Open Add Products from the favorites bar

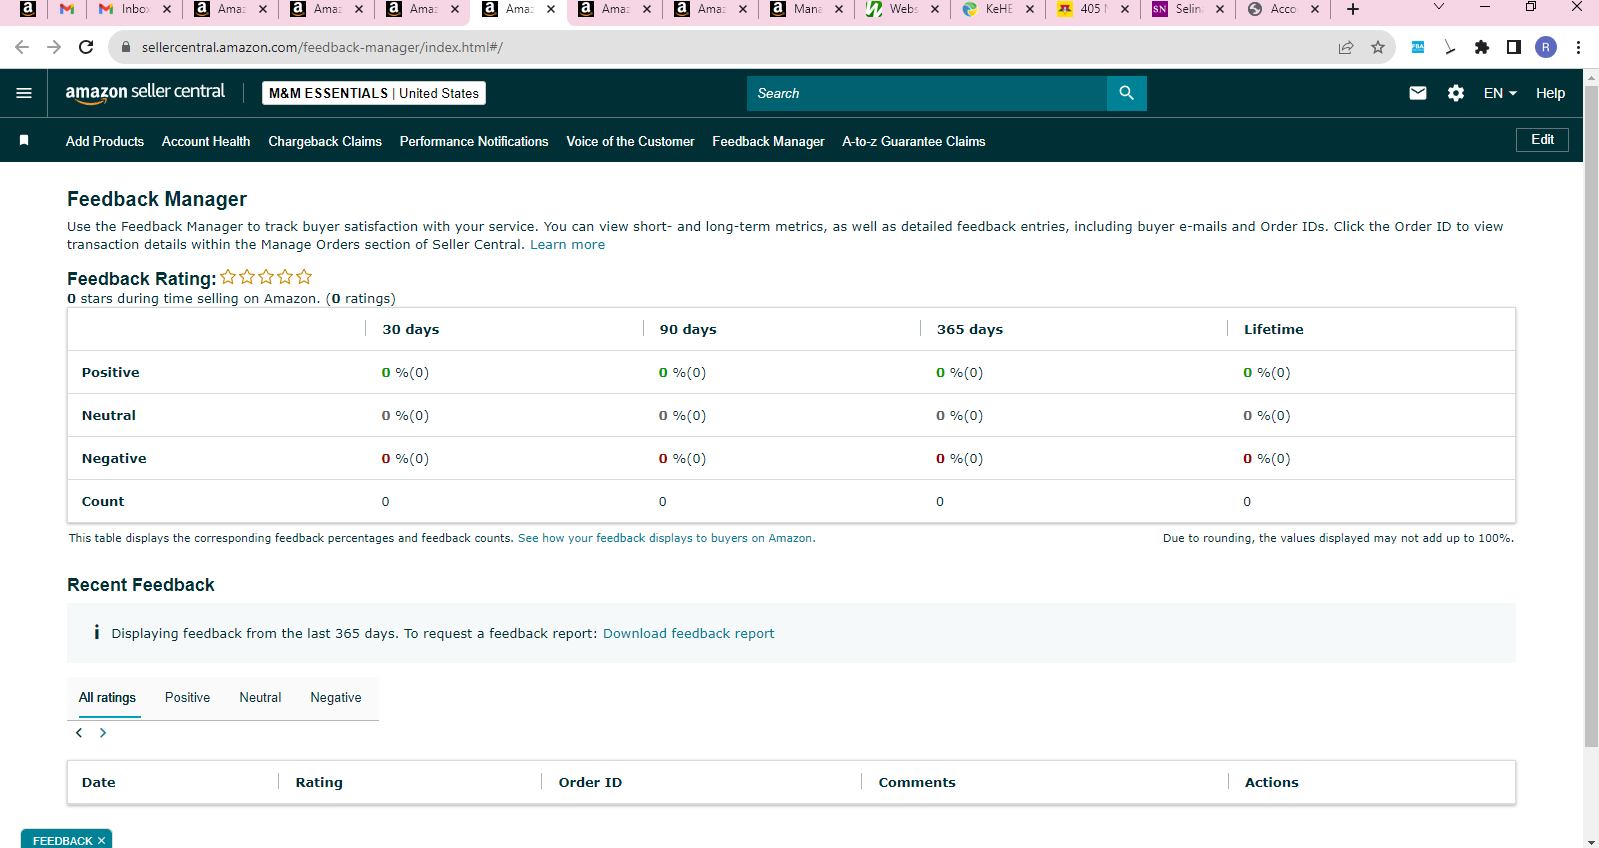[x=105, y=141]
